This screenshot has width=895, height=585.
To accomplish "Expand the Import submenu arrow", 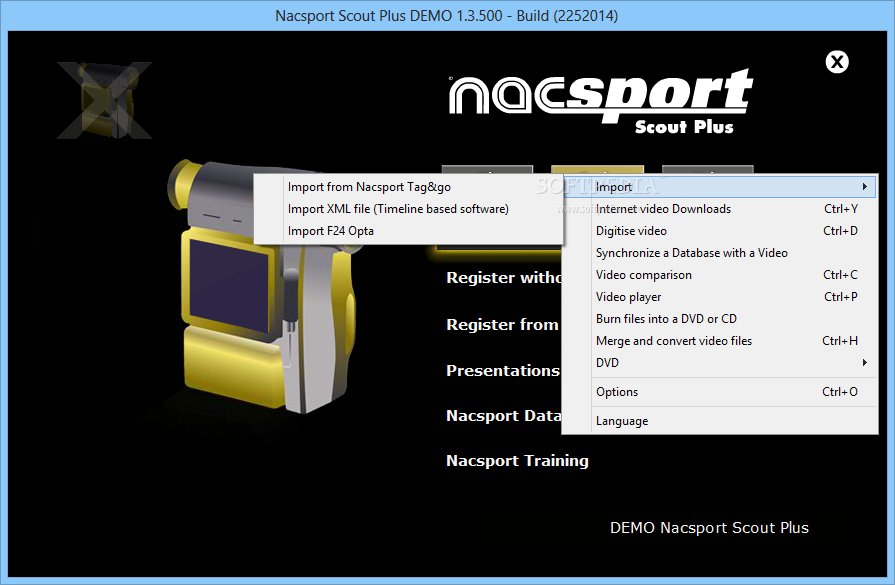I will [x=865, y=187].
